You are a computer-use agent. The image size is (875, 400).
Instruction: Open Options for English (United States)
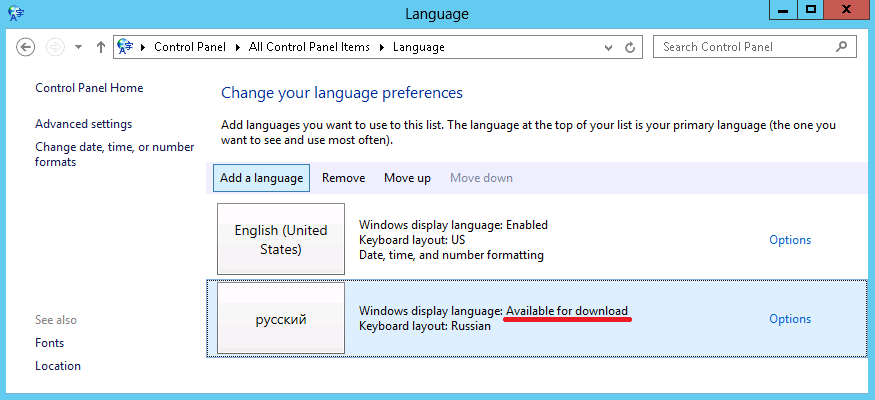(x=789, y=240)
